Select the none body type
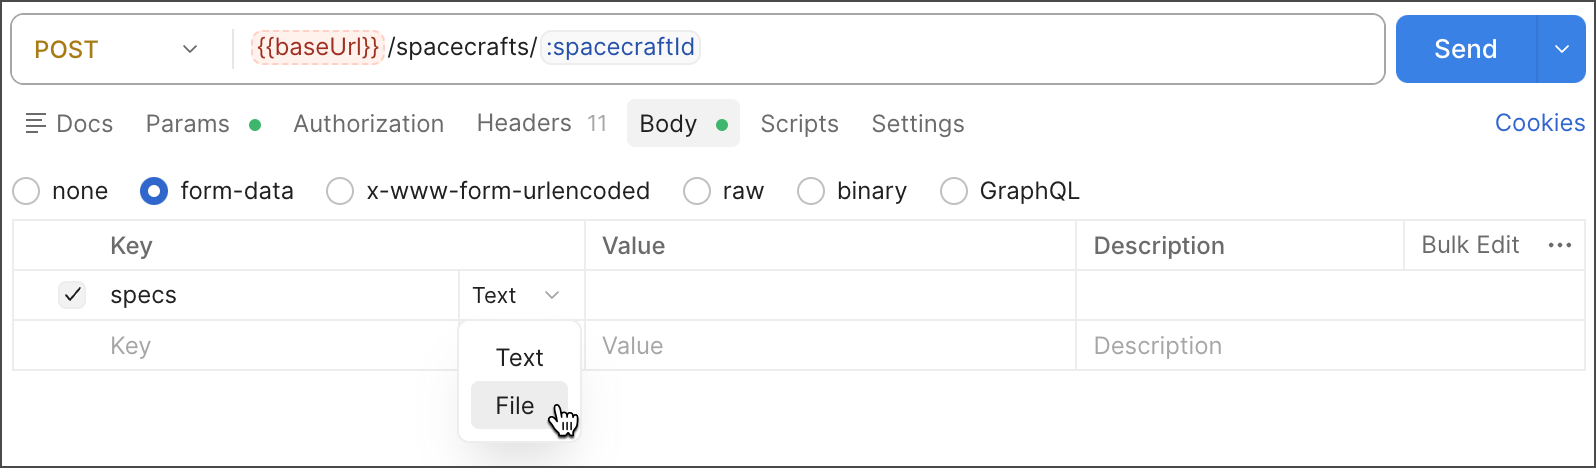The image size is (1596, 468). click(x=27, y=191)
